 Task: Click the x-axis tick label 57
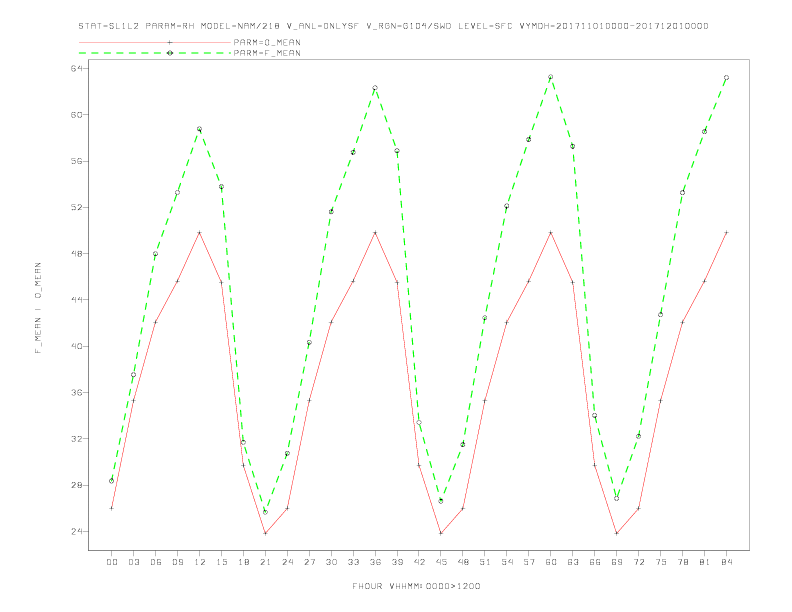click(x=529, y=562)
